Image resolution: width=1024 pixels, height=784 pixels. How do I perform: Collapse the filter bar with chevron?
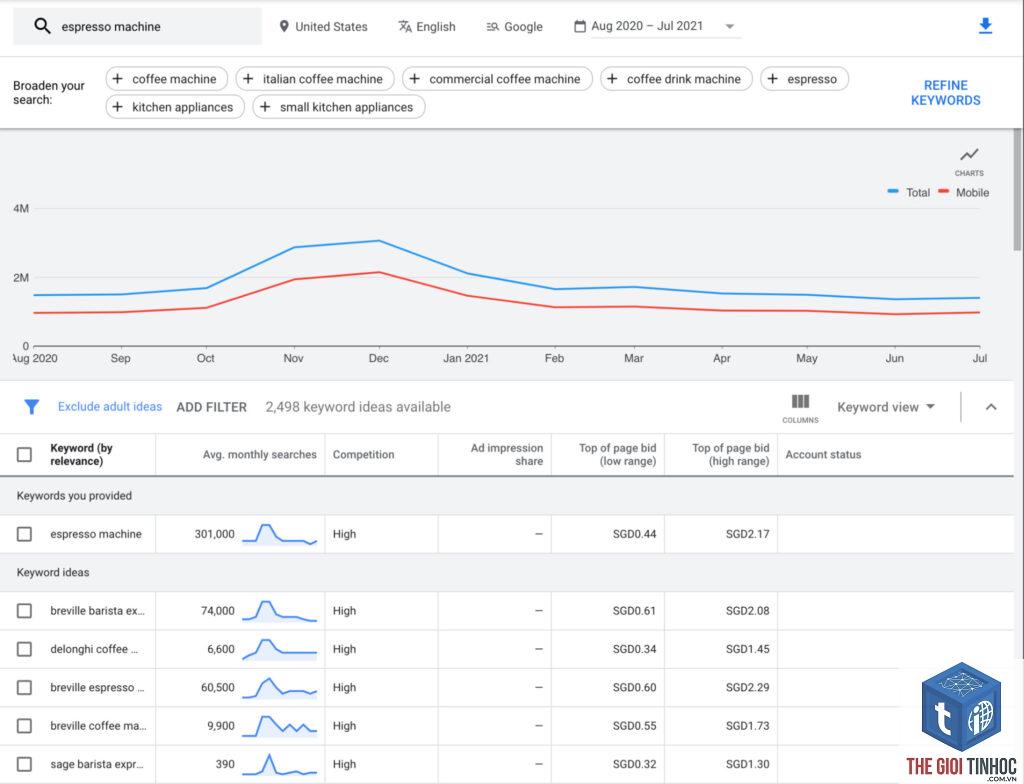[991, 407]
